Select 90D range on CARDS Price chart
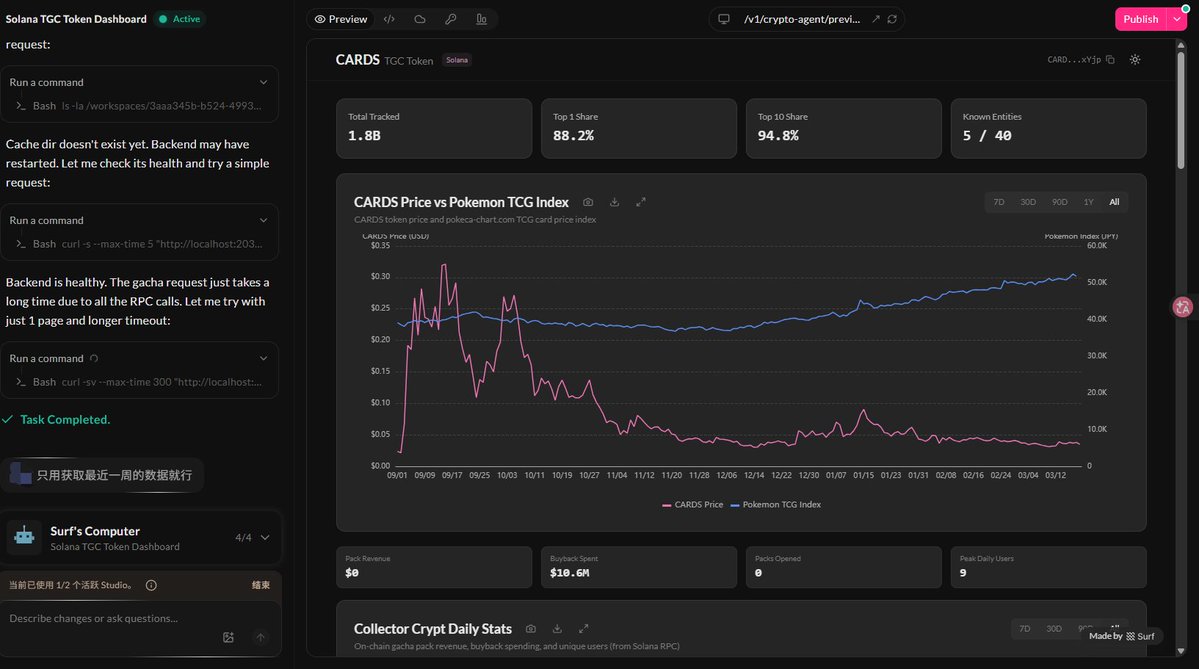This screenshot has width=1199, height=669. pos(1059,202)
